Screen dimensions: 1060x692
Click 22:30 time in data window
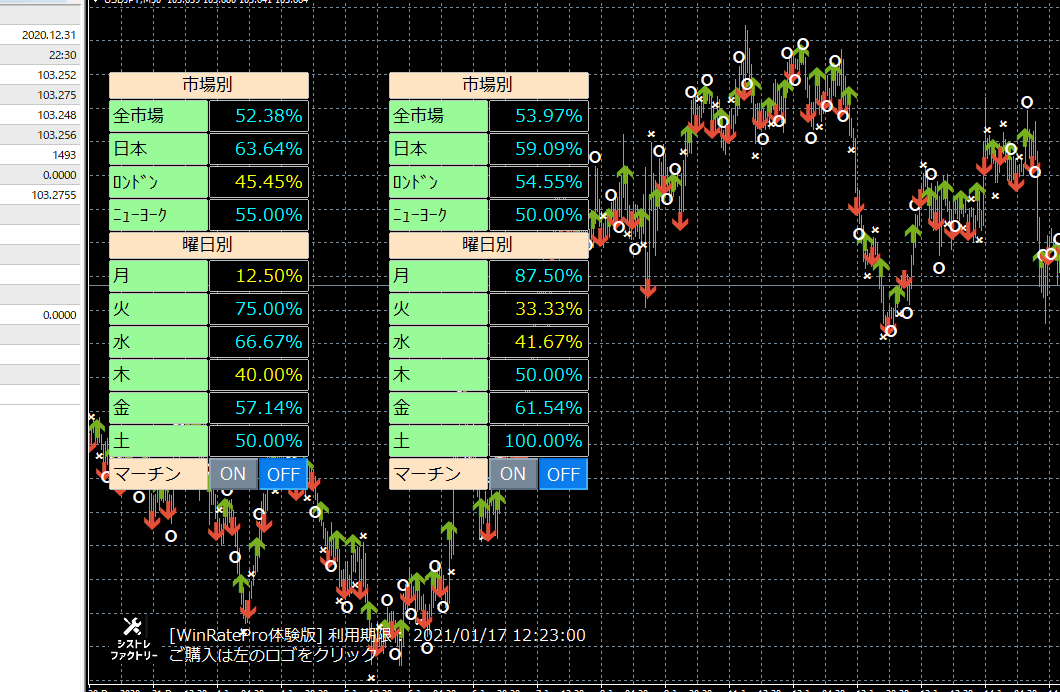point(62,55)
